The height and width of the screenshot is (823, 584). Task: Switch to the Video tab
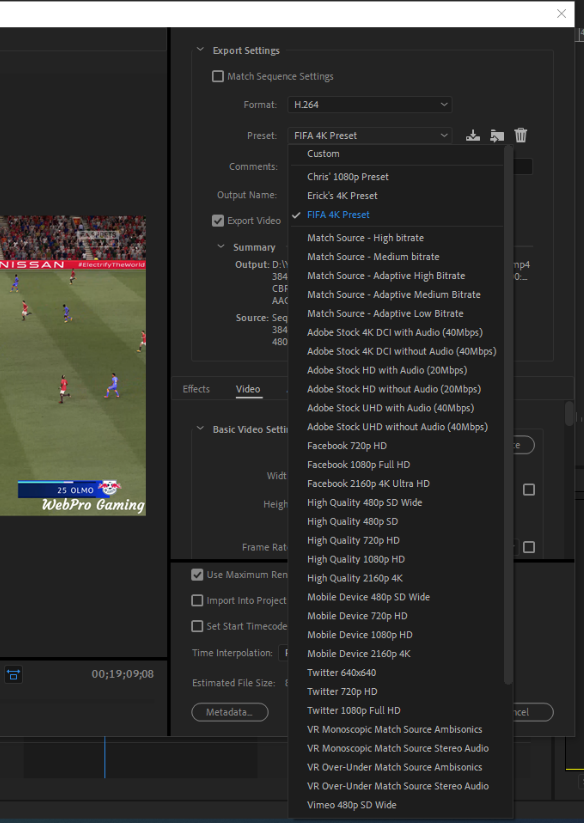[x=248, y=389]
